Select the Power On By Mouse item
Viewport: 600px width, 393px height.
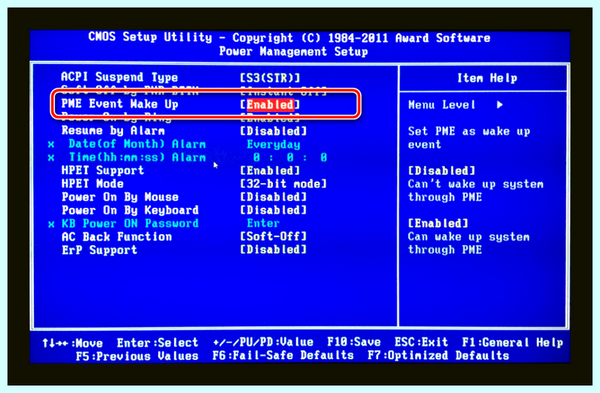pos(120,197)
